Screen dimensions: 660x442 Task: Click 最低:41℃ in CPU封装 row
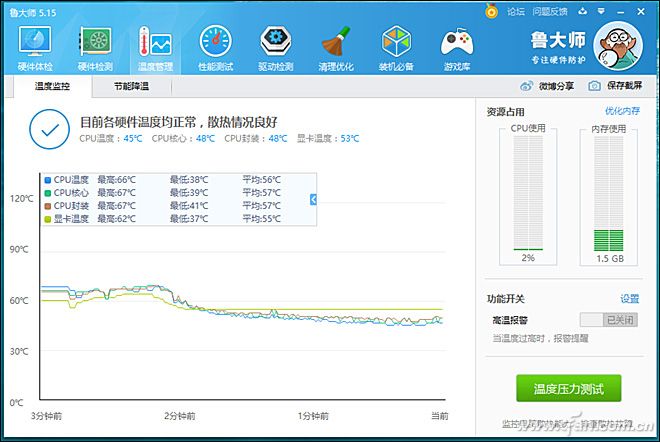point(189,206)
